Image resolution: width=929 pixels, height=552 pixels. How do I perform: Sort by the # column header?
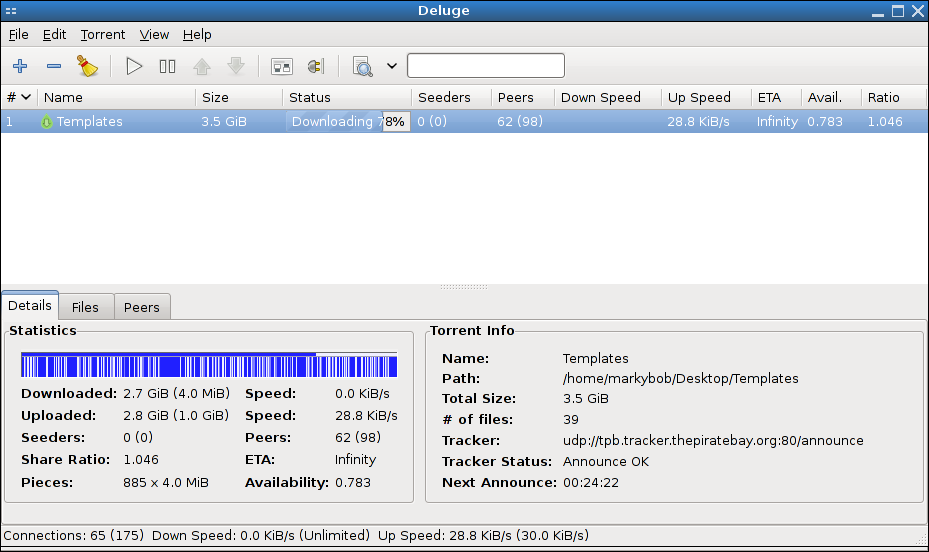pyautogui.click(x=18, y=97)
